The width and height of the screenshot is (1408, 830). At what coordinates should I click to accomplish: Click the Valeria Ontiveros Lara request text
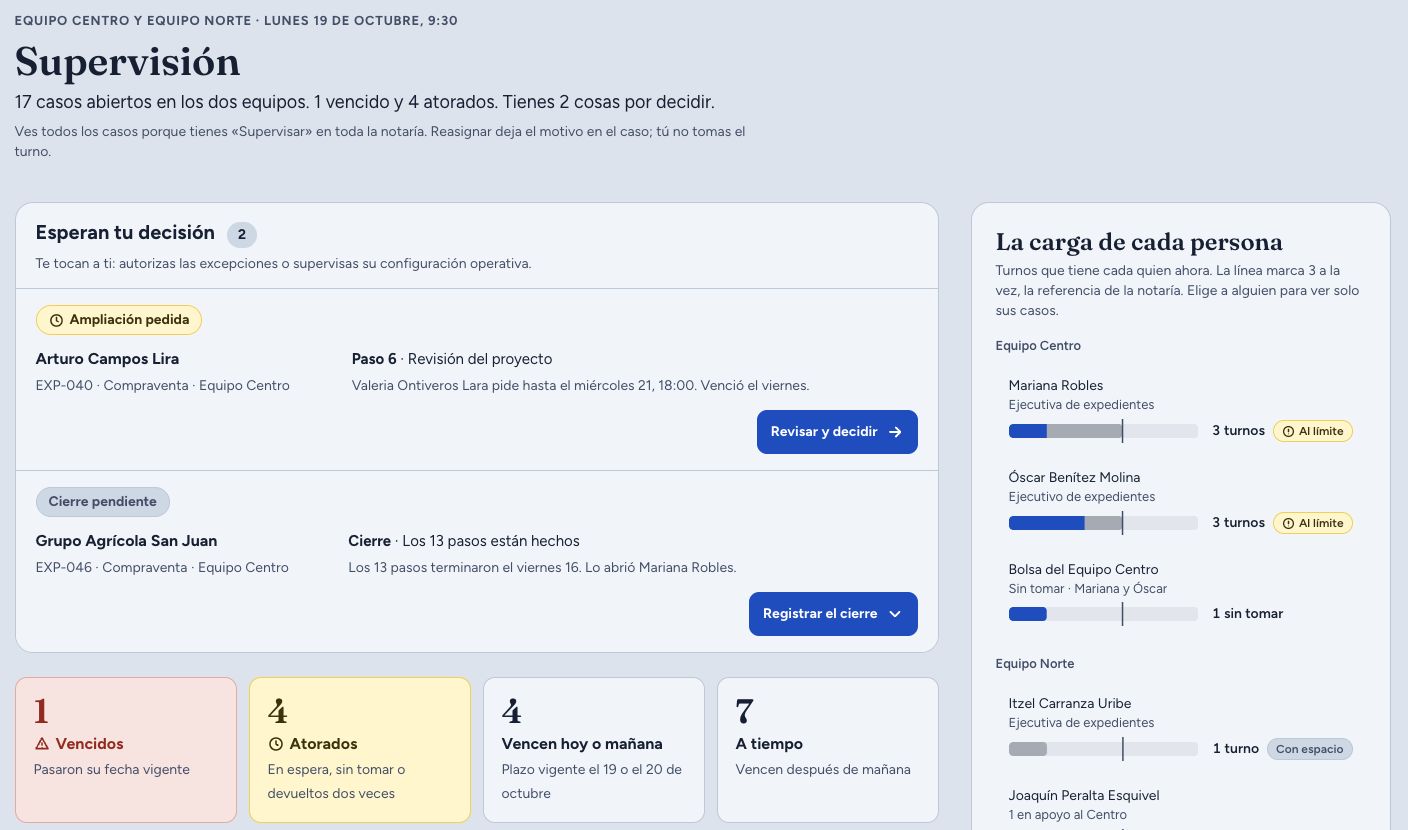[580, 386]
